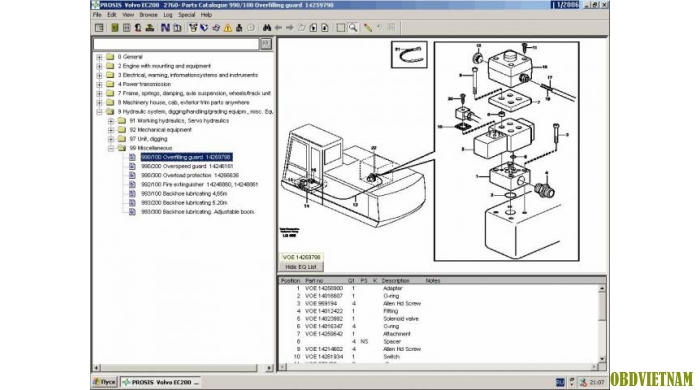
Task: Open the Special menu
Action: pos(187,15)
